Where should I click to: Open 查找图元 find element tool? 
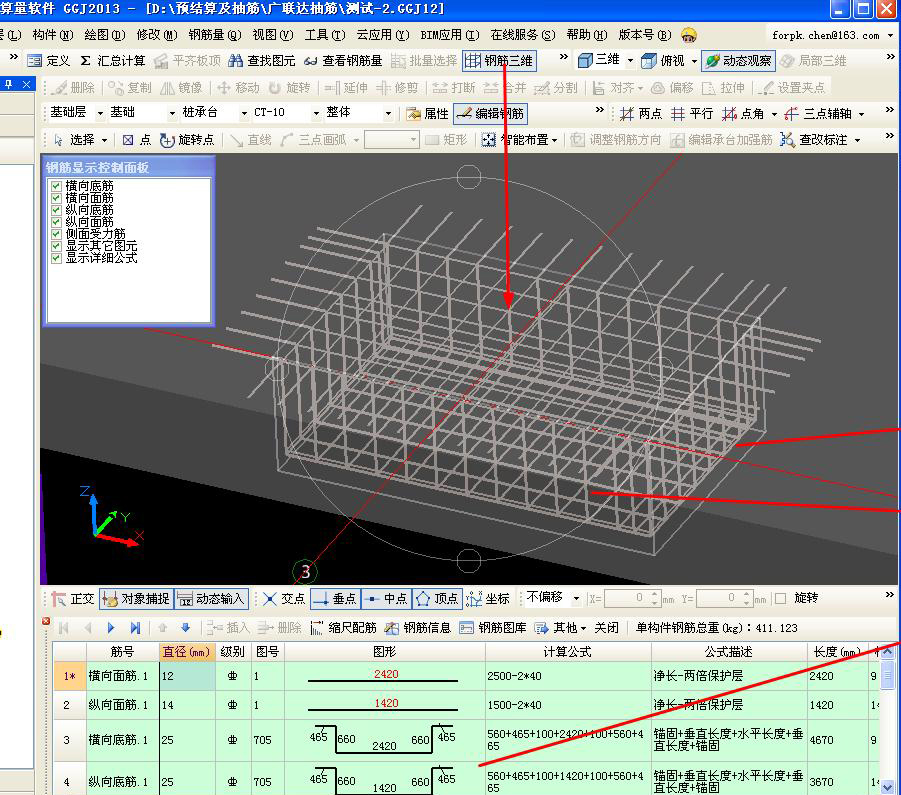click(261, 61)
